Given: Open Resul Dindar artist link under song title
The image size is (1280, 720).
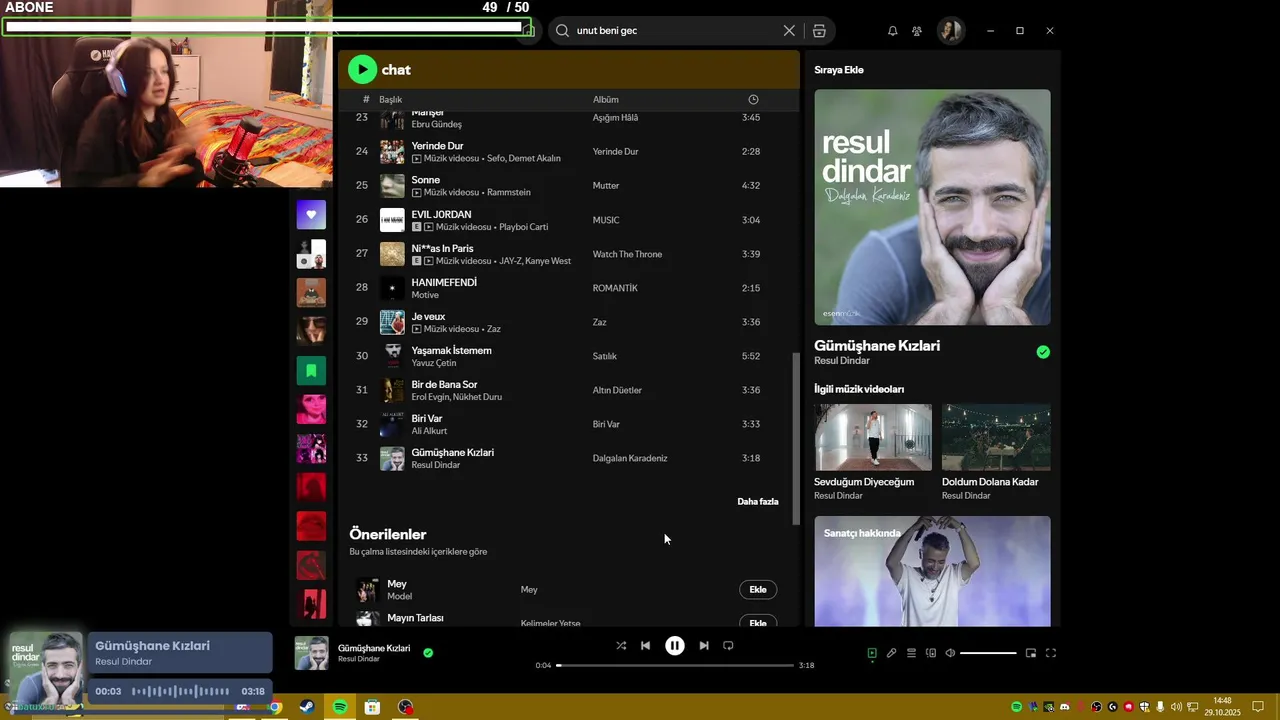Looking at the screenshot, I should point(841,361).
